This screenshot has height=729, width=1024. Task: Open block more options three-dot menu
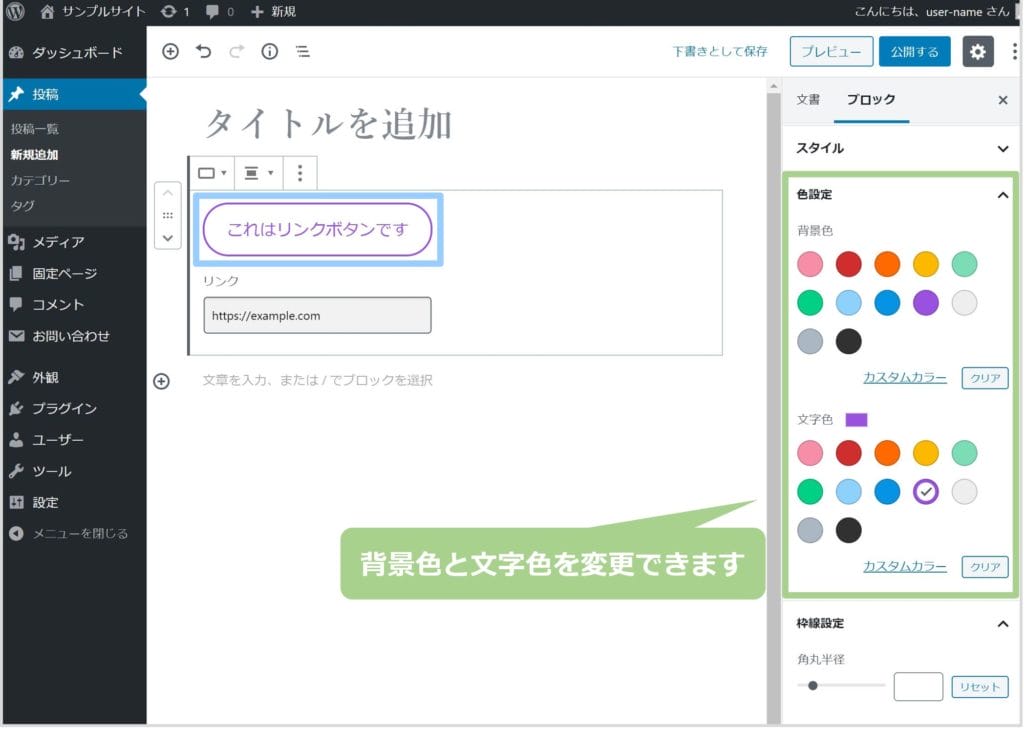pyautogui.click(x=300, y=173)
